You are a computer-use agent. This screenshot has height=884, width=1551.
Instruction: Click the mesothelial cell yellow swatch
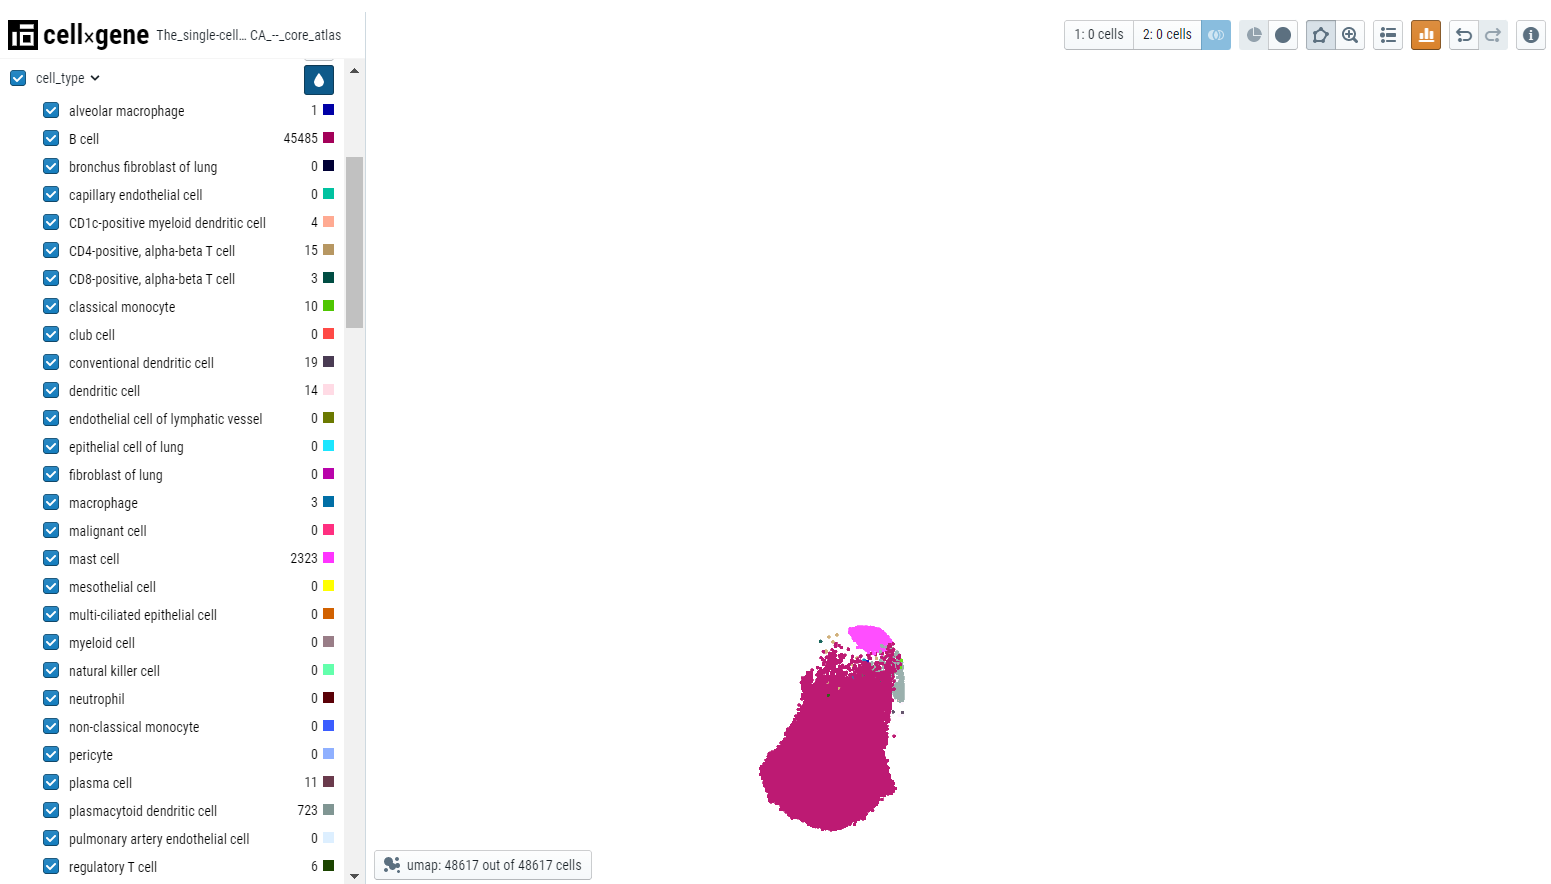[328, 586]
